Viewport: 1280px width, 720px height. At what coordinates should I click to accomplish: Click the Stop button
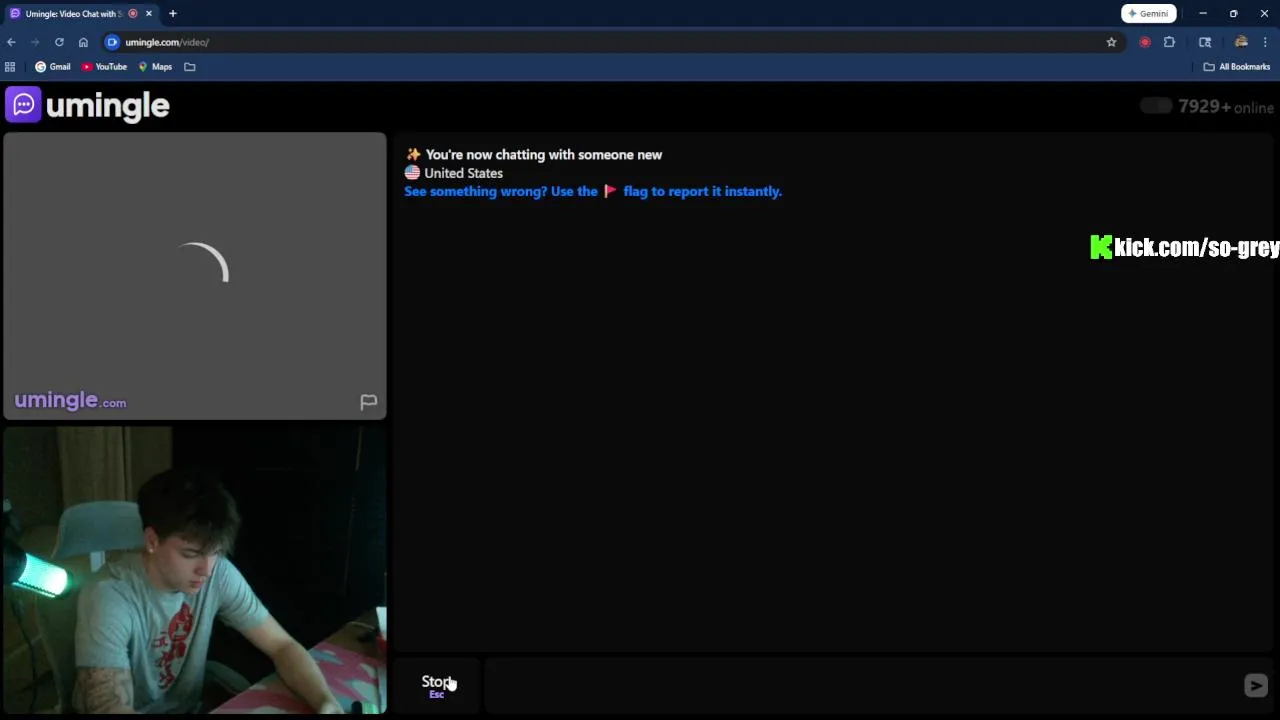coord(437,685)
